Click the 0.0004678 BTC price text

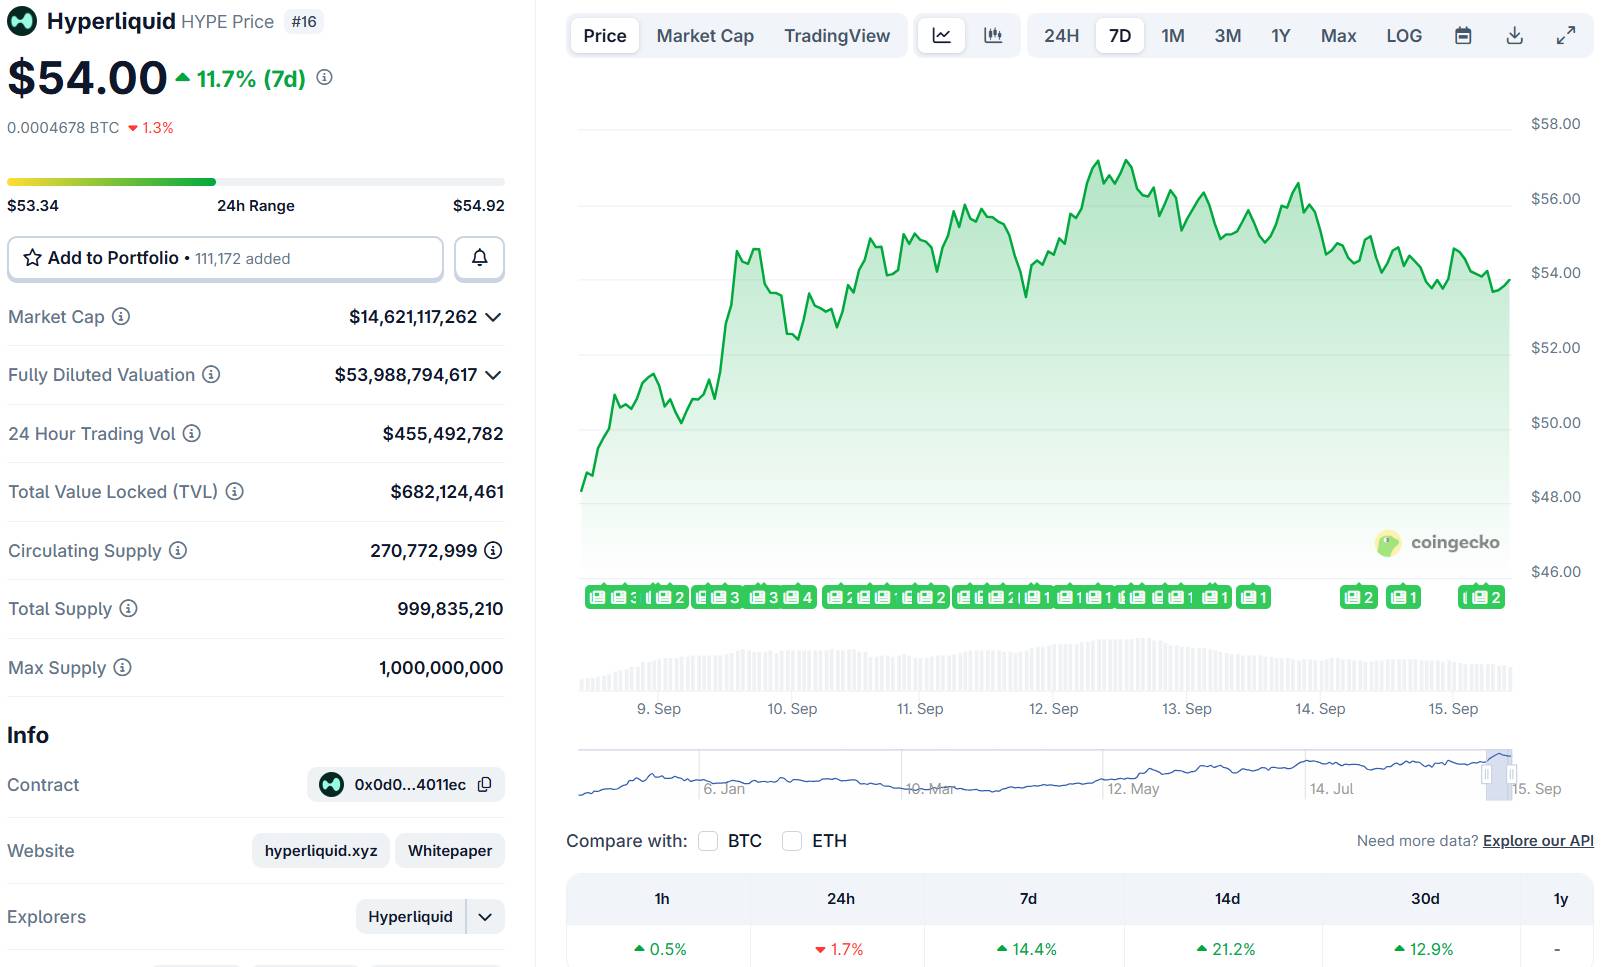(x=63, y=128)
